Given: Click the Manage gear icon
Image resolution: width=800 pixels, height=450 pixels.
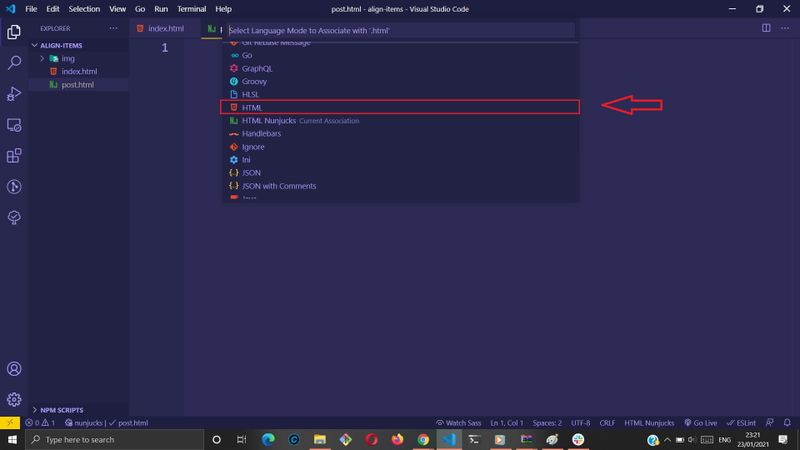Looking at the screenshot, I should click(x=14, y=399).
